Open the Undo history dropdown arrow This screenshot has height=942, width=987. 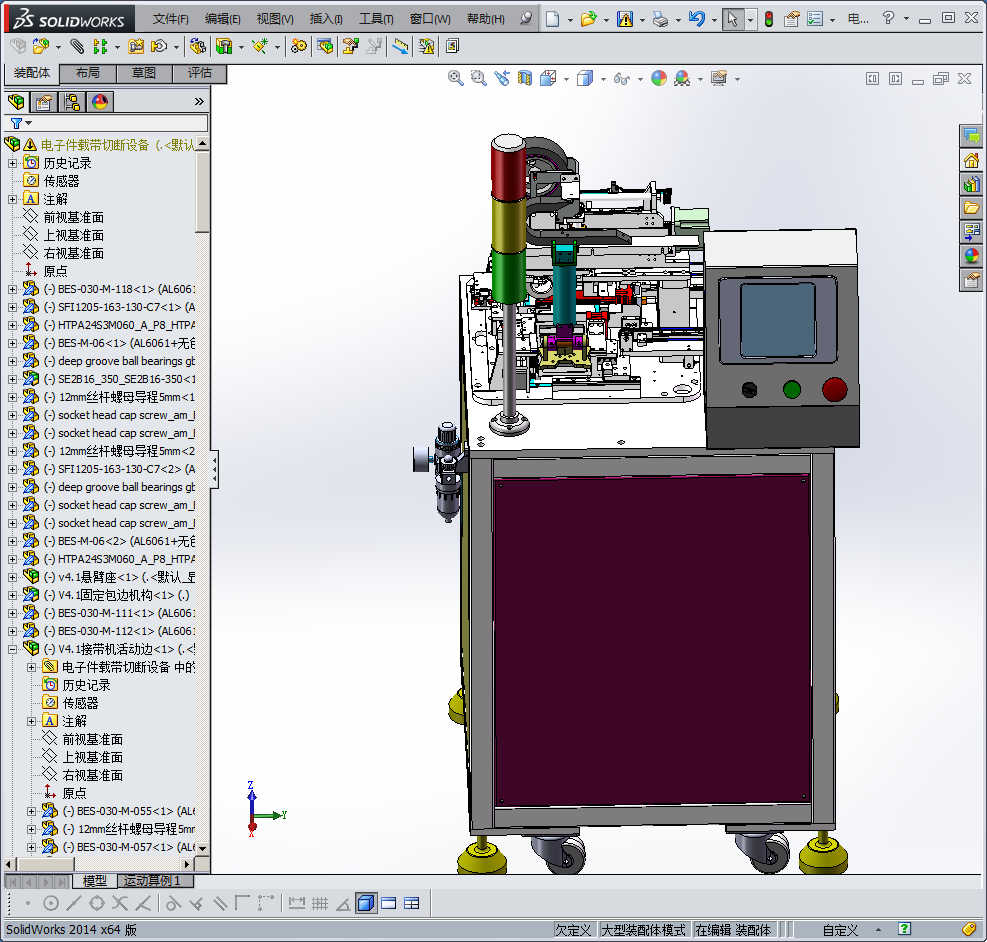714,20
